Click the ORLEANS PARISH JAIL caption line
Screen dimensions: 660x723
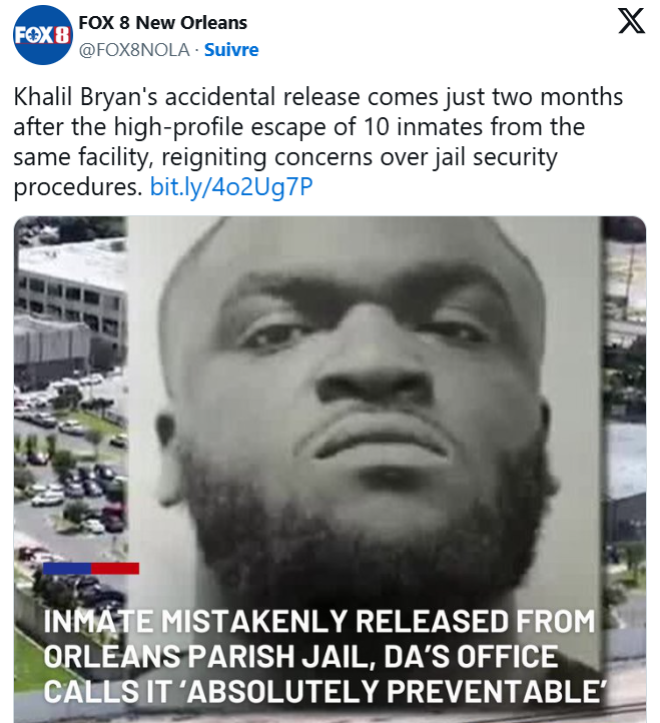[301, 656]
